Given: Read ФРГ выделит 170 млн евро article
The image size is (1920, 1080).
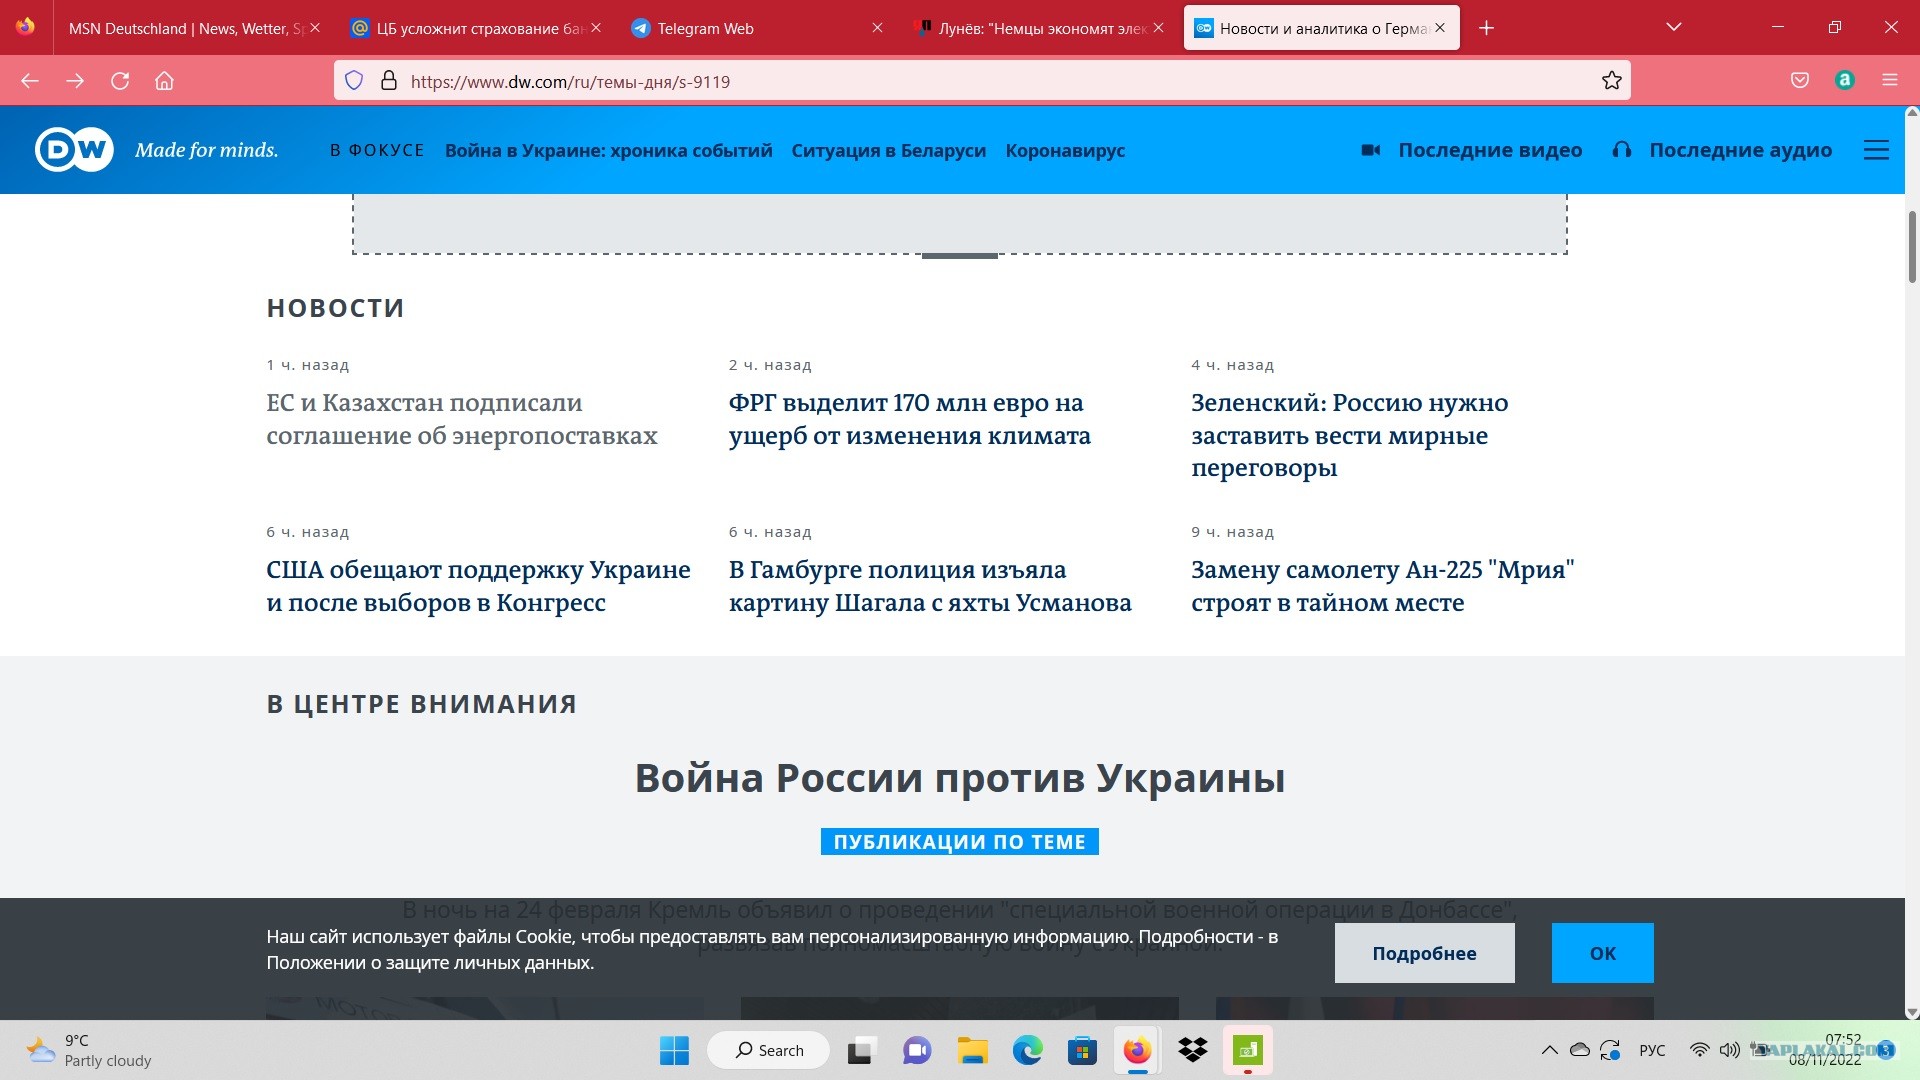Looking at the screenshot, I should (910, 419).
